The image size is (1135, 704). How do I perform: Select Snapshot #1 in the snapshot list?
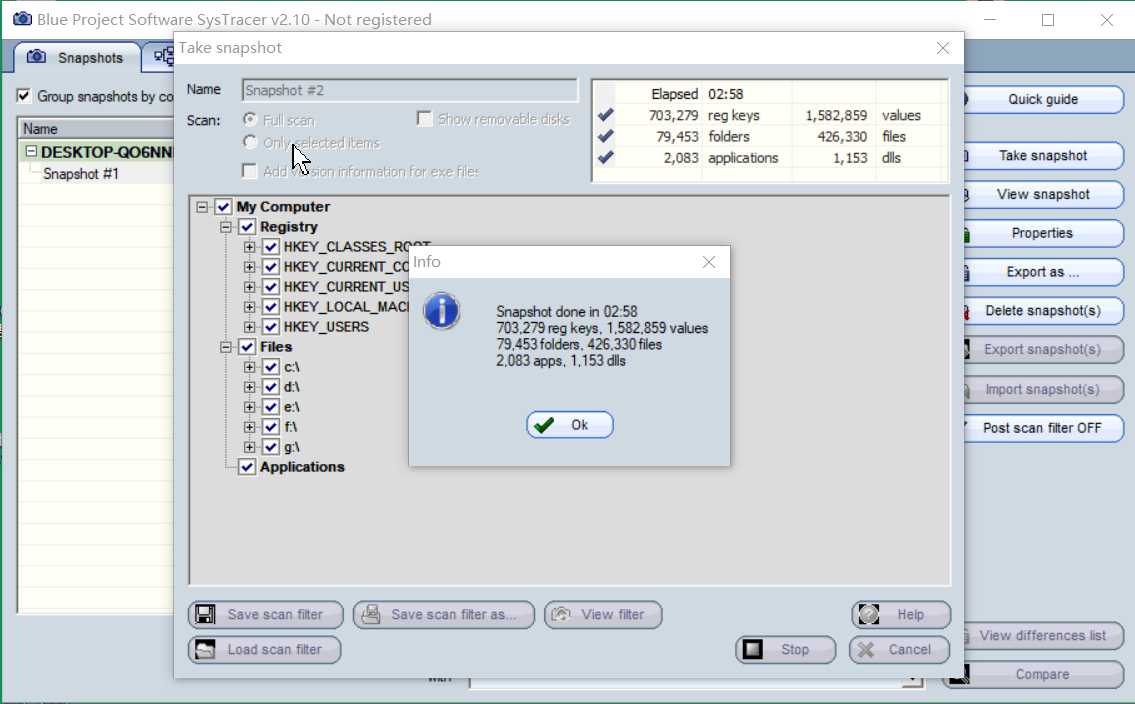tap(80, 174)
